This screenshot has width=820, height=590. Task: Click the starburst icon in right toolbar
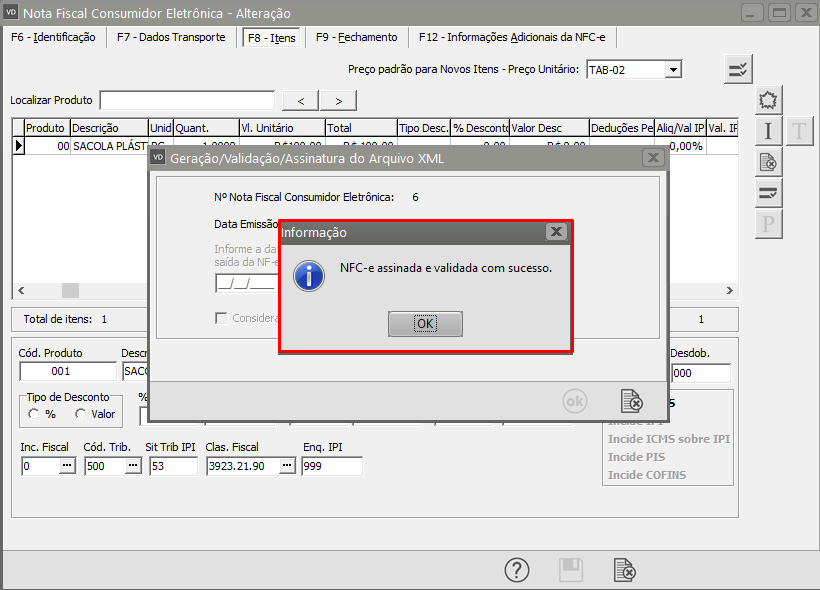click(768, 101)
